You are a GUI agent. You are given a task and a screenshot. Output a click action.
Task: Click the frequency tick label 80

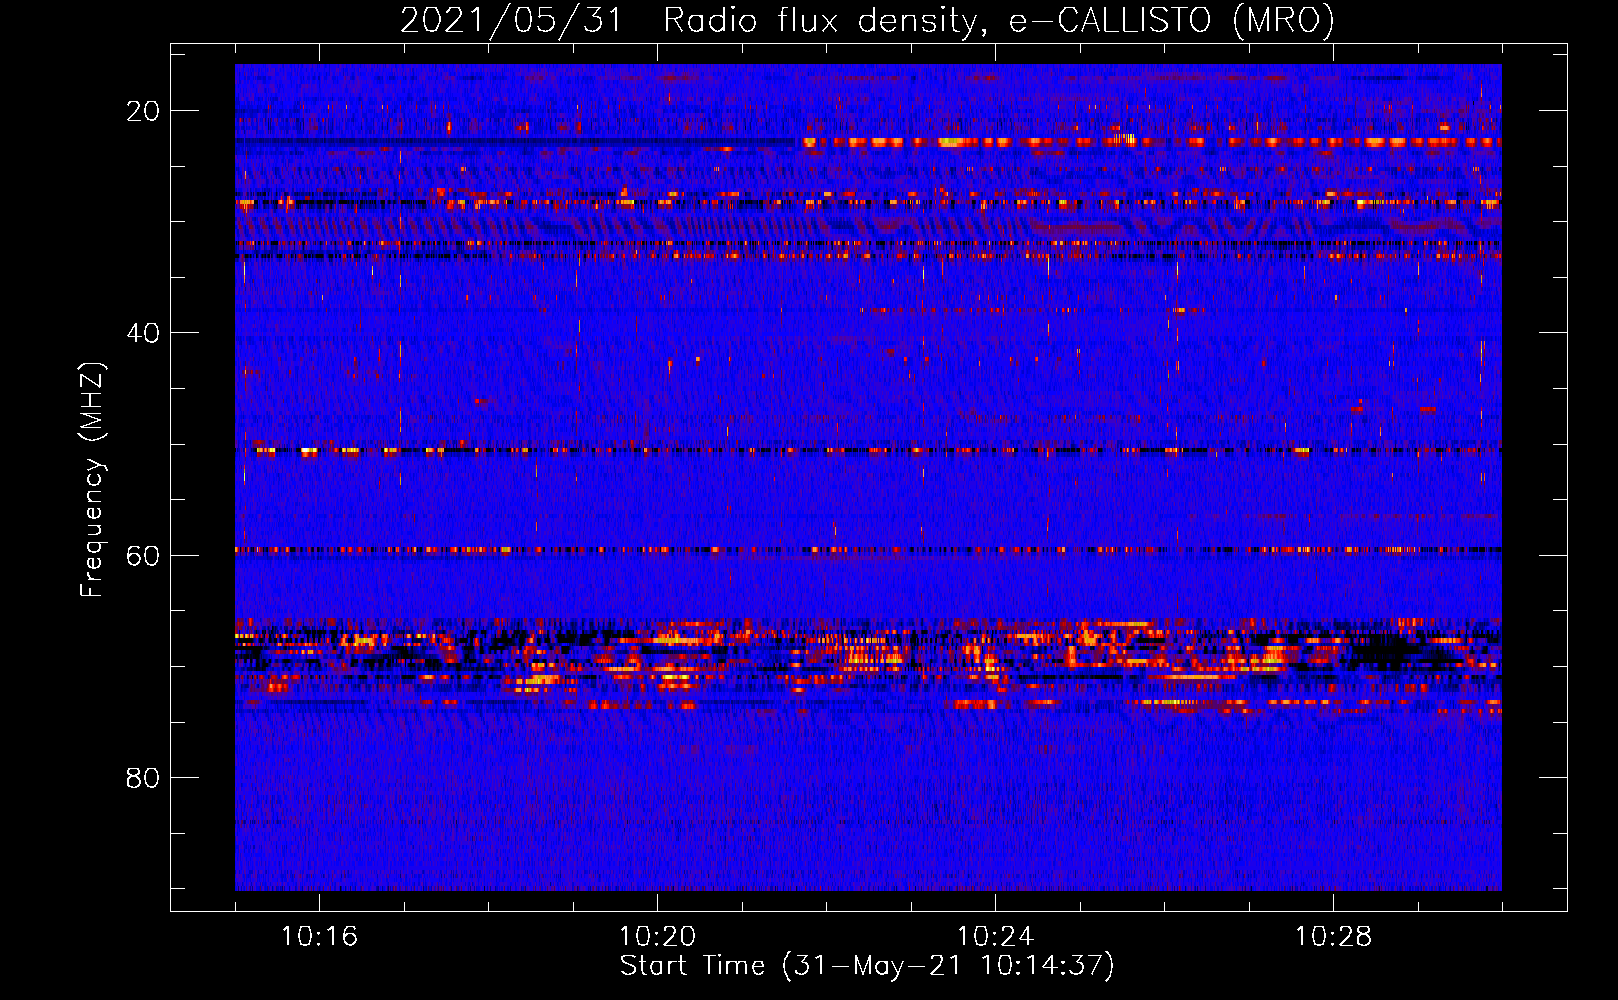(x=143, y=778)
